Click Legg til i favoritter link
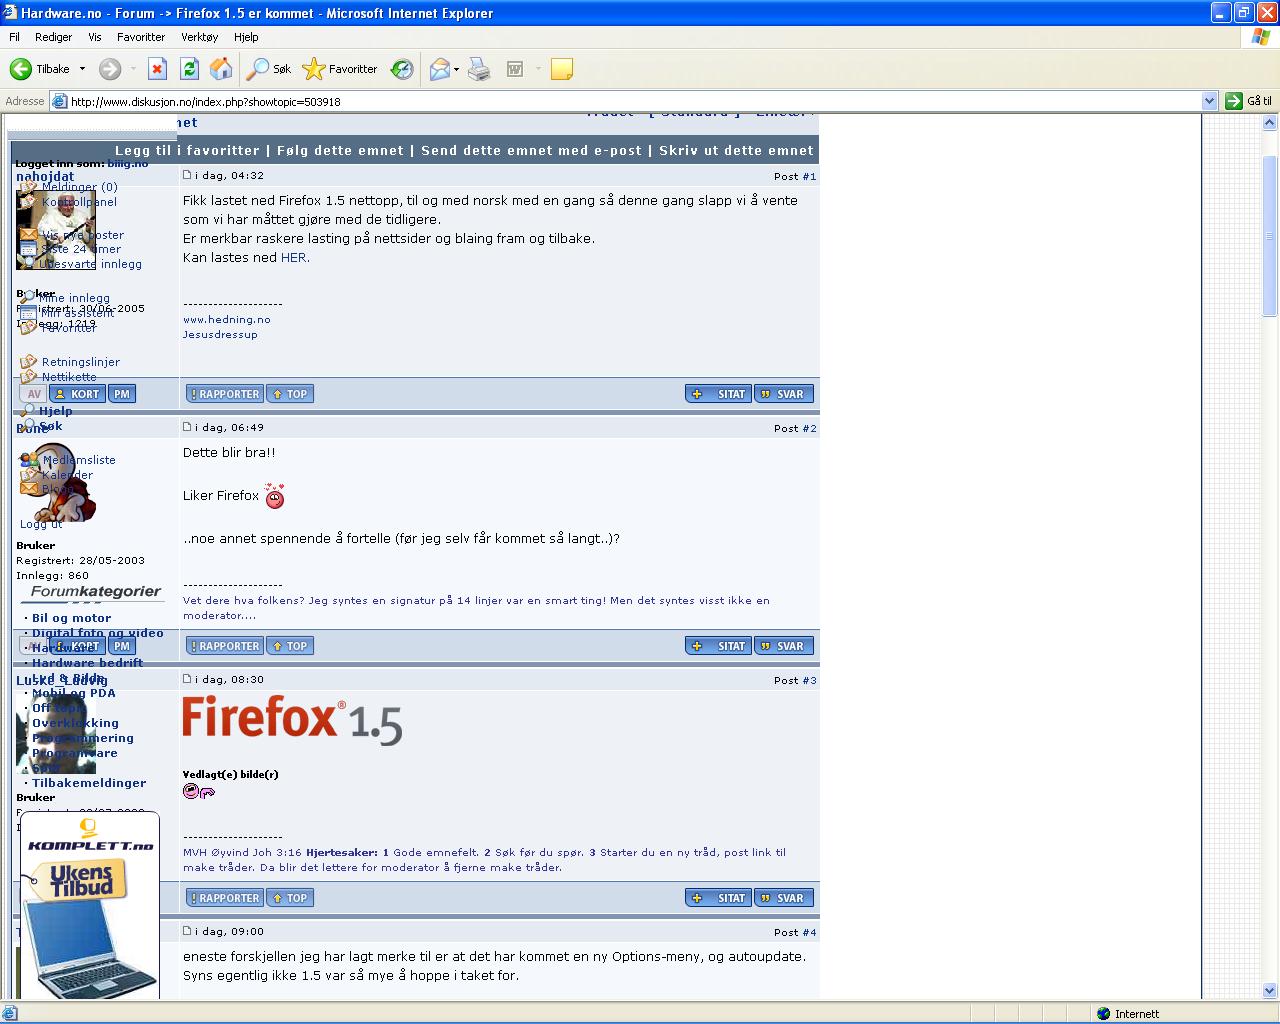 (187, 151)
